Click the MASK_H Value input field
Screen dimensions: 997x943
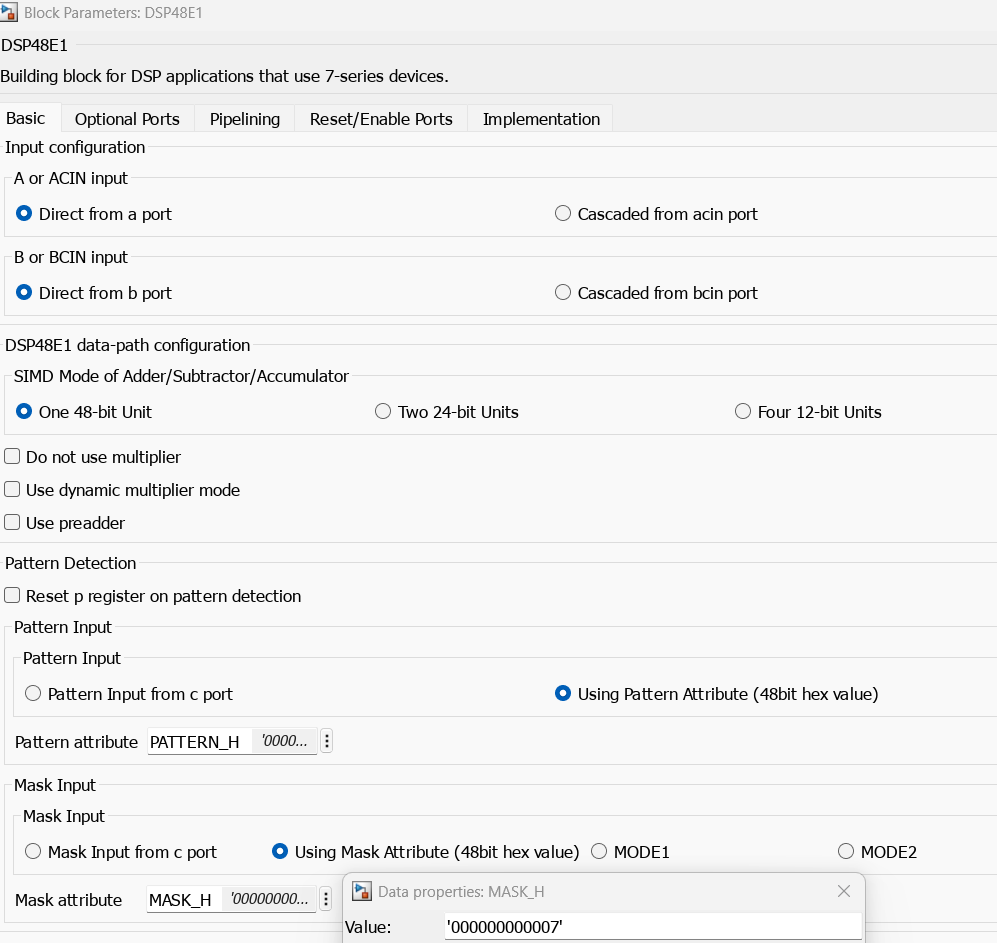pyautogui.click(x=652, y=928)
